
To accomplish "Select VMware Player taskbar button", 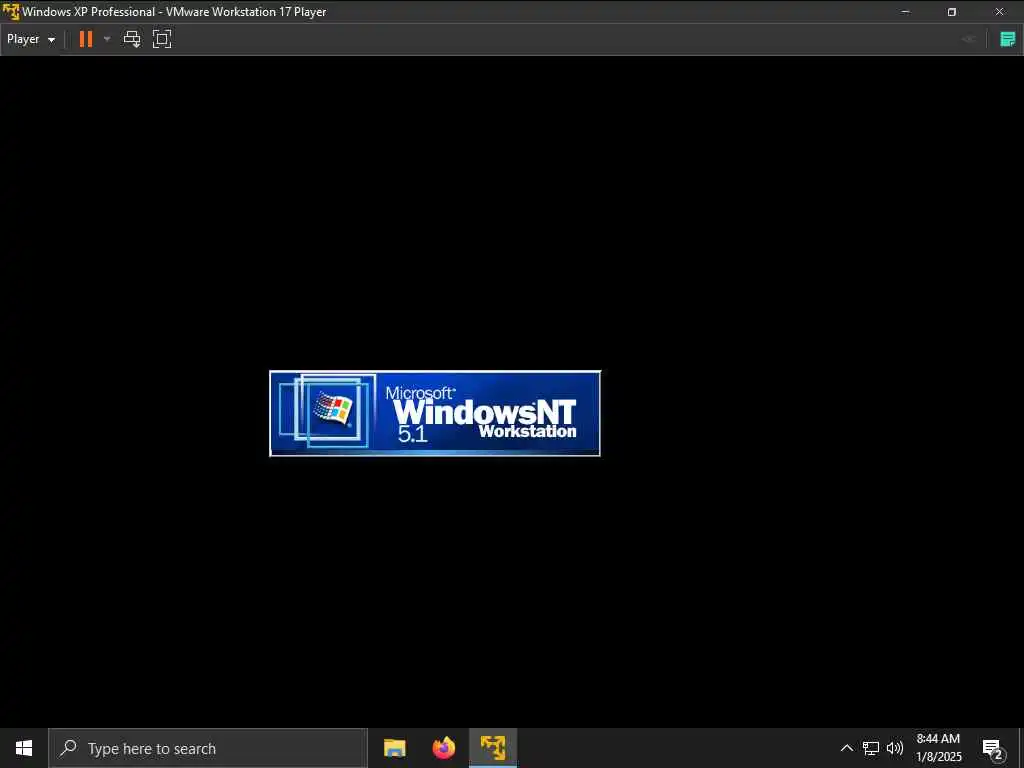I will [493, 748].
